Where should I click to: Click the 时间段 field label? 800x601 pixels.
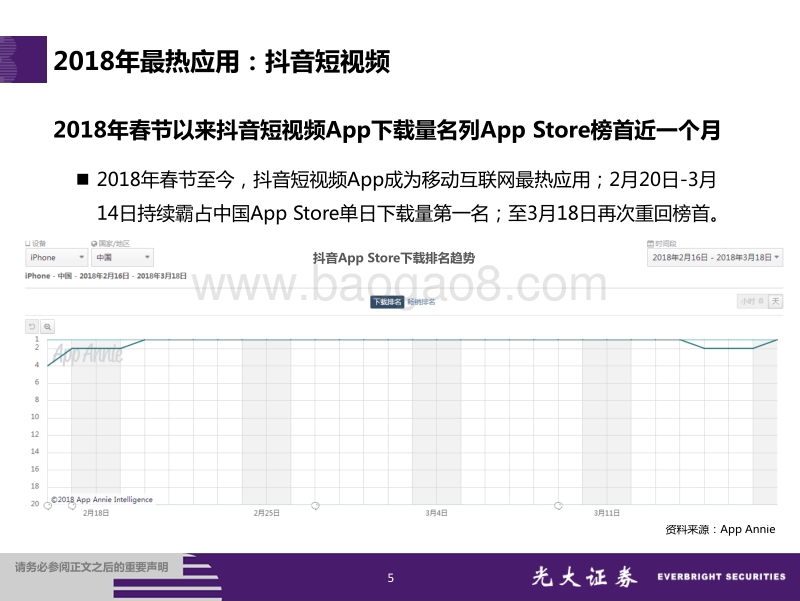(x=666, y=243)
